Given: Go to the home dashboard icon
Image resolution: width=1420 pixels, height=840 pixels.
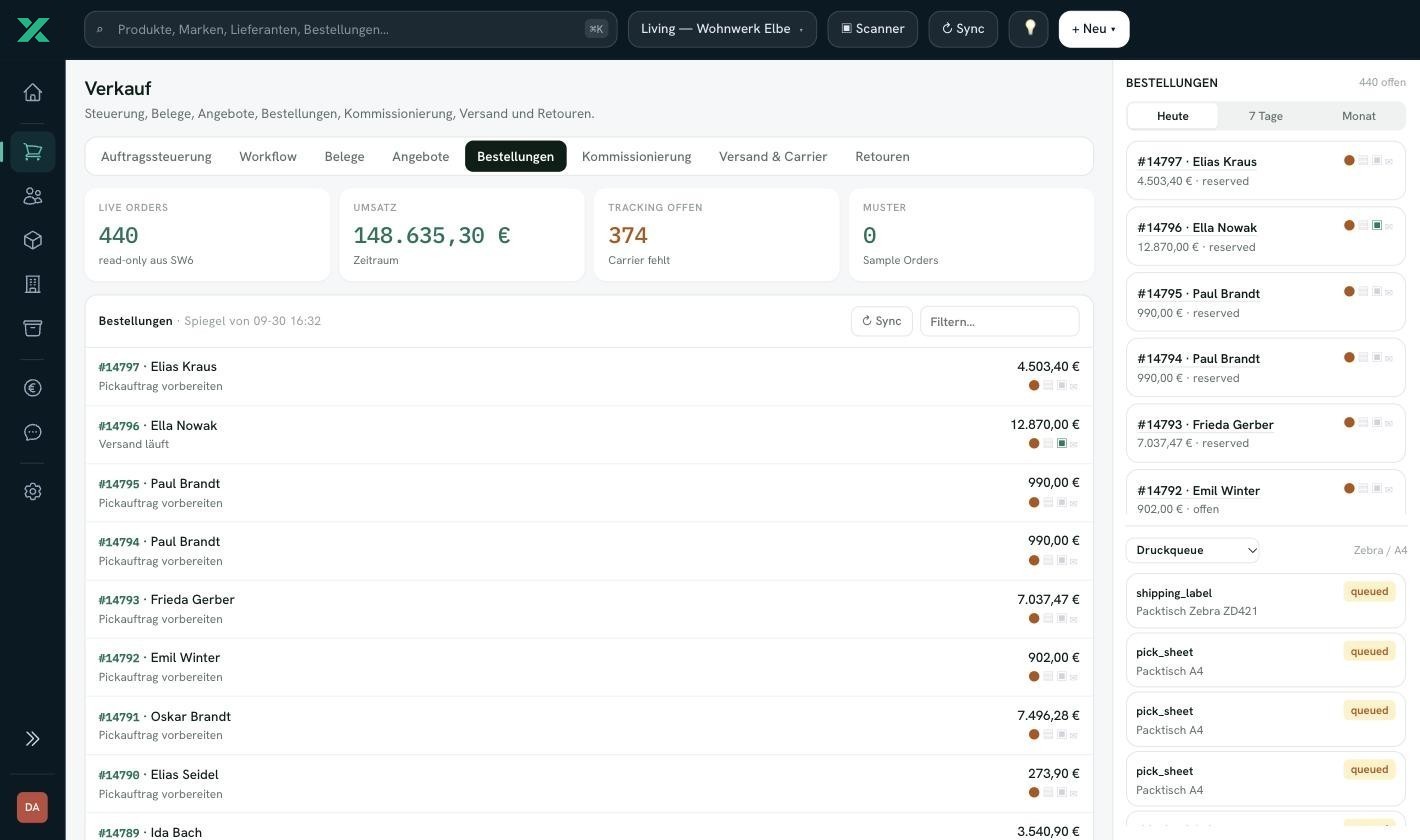Looking at the screenshot, I should (x=33, y=92).
